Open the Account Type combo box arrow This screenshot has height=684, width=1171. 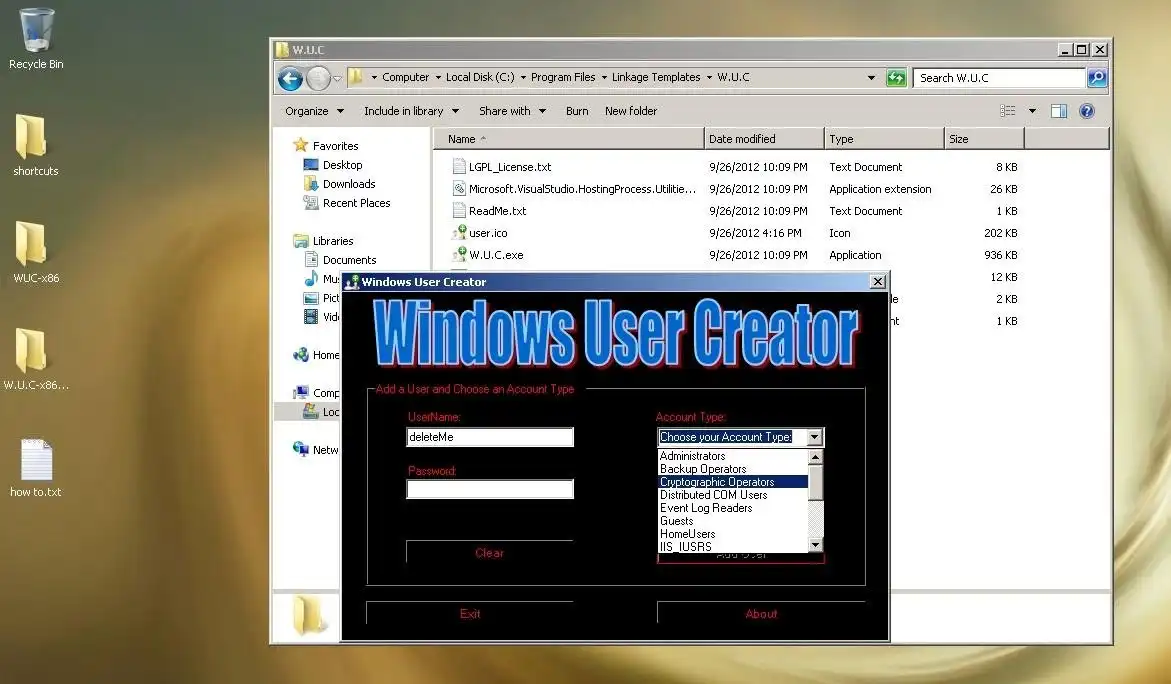815,438
